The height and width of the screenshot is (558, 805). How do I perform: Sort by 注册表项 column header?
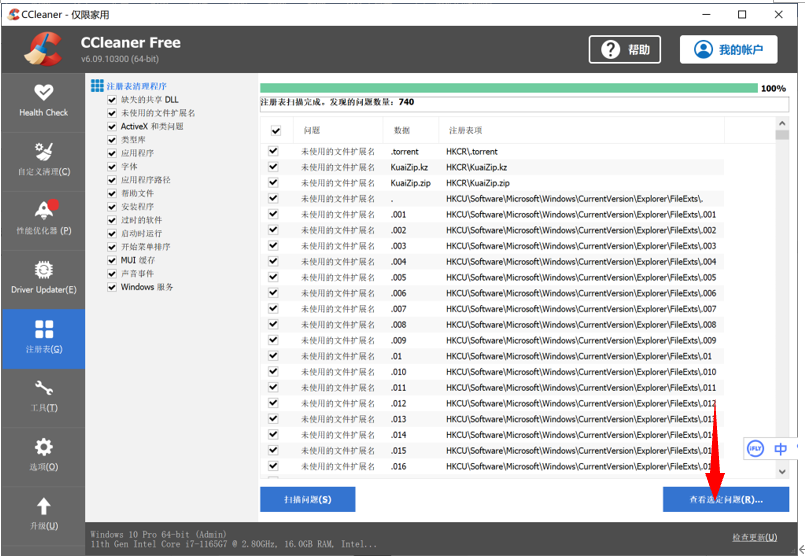(x=581, y=130)
